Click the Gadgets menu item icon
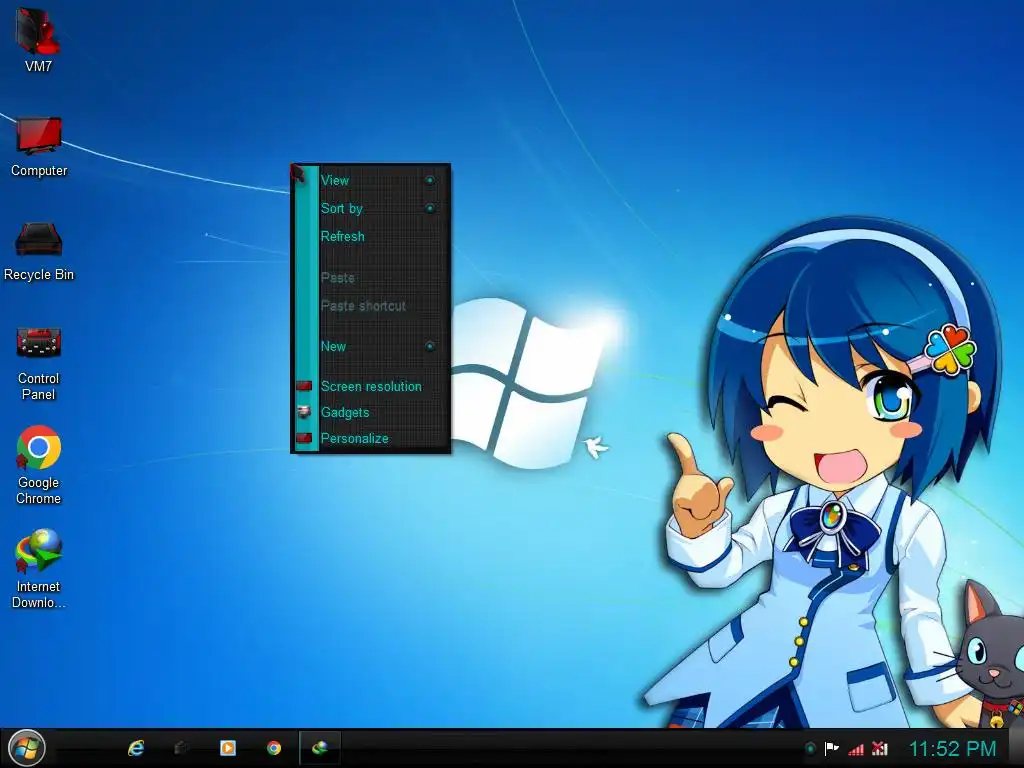This screenshot has height=768, width=1024. coord(304,412)
